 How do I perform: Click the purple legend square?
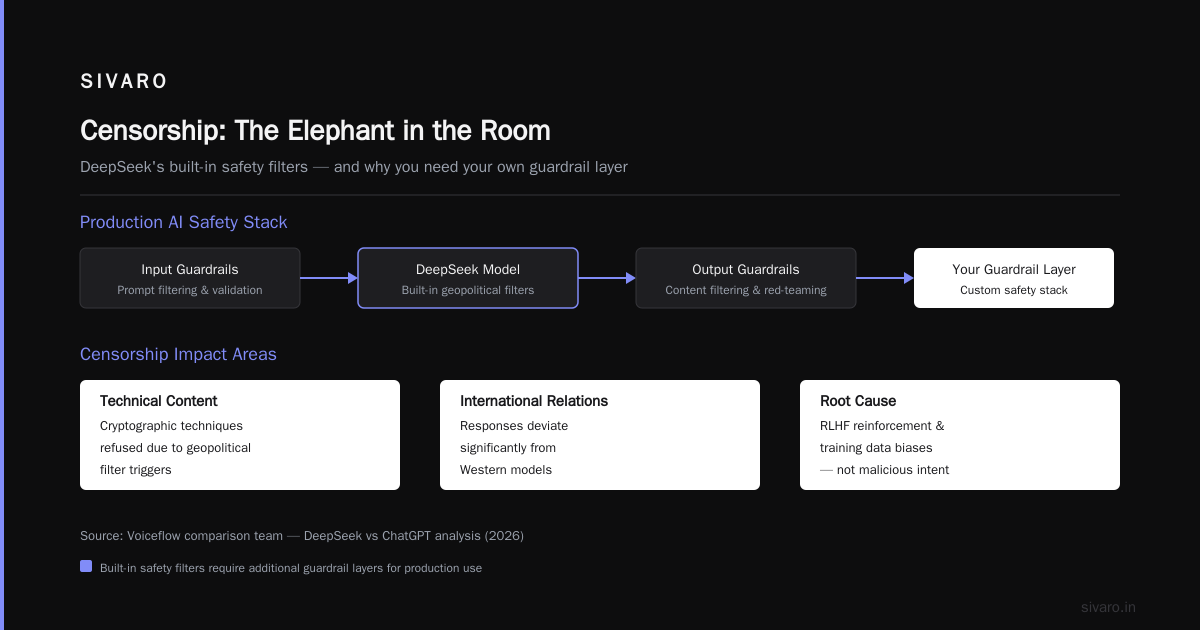86,567
